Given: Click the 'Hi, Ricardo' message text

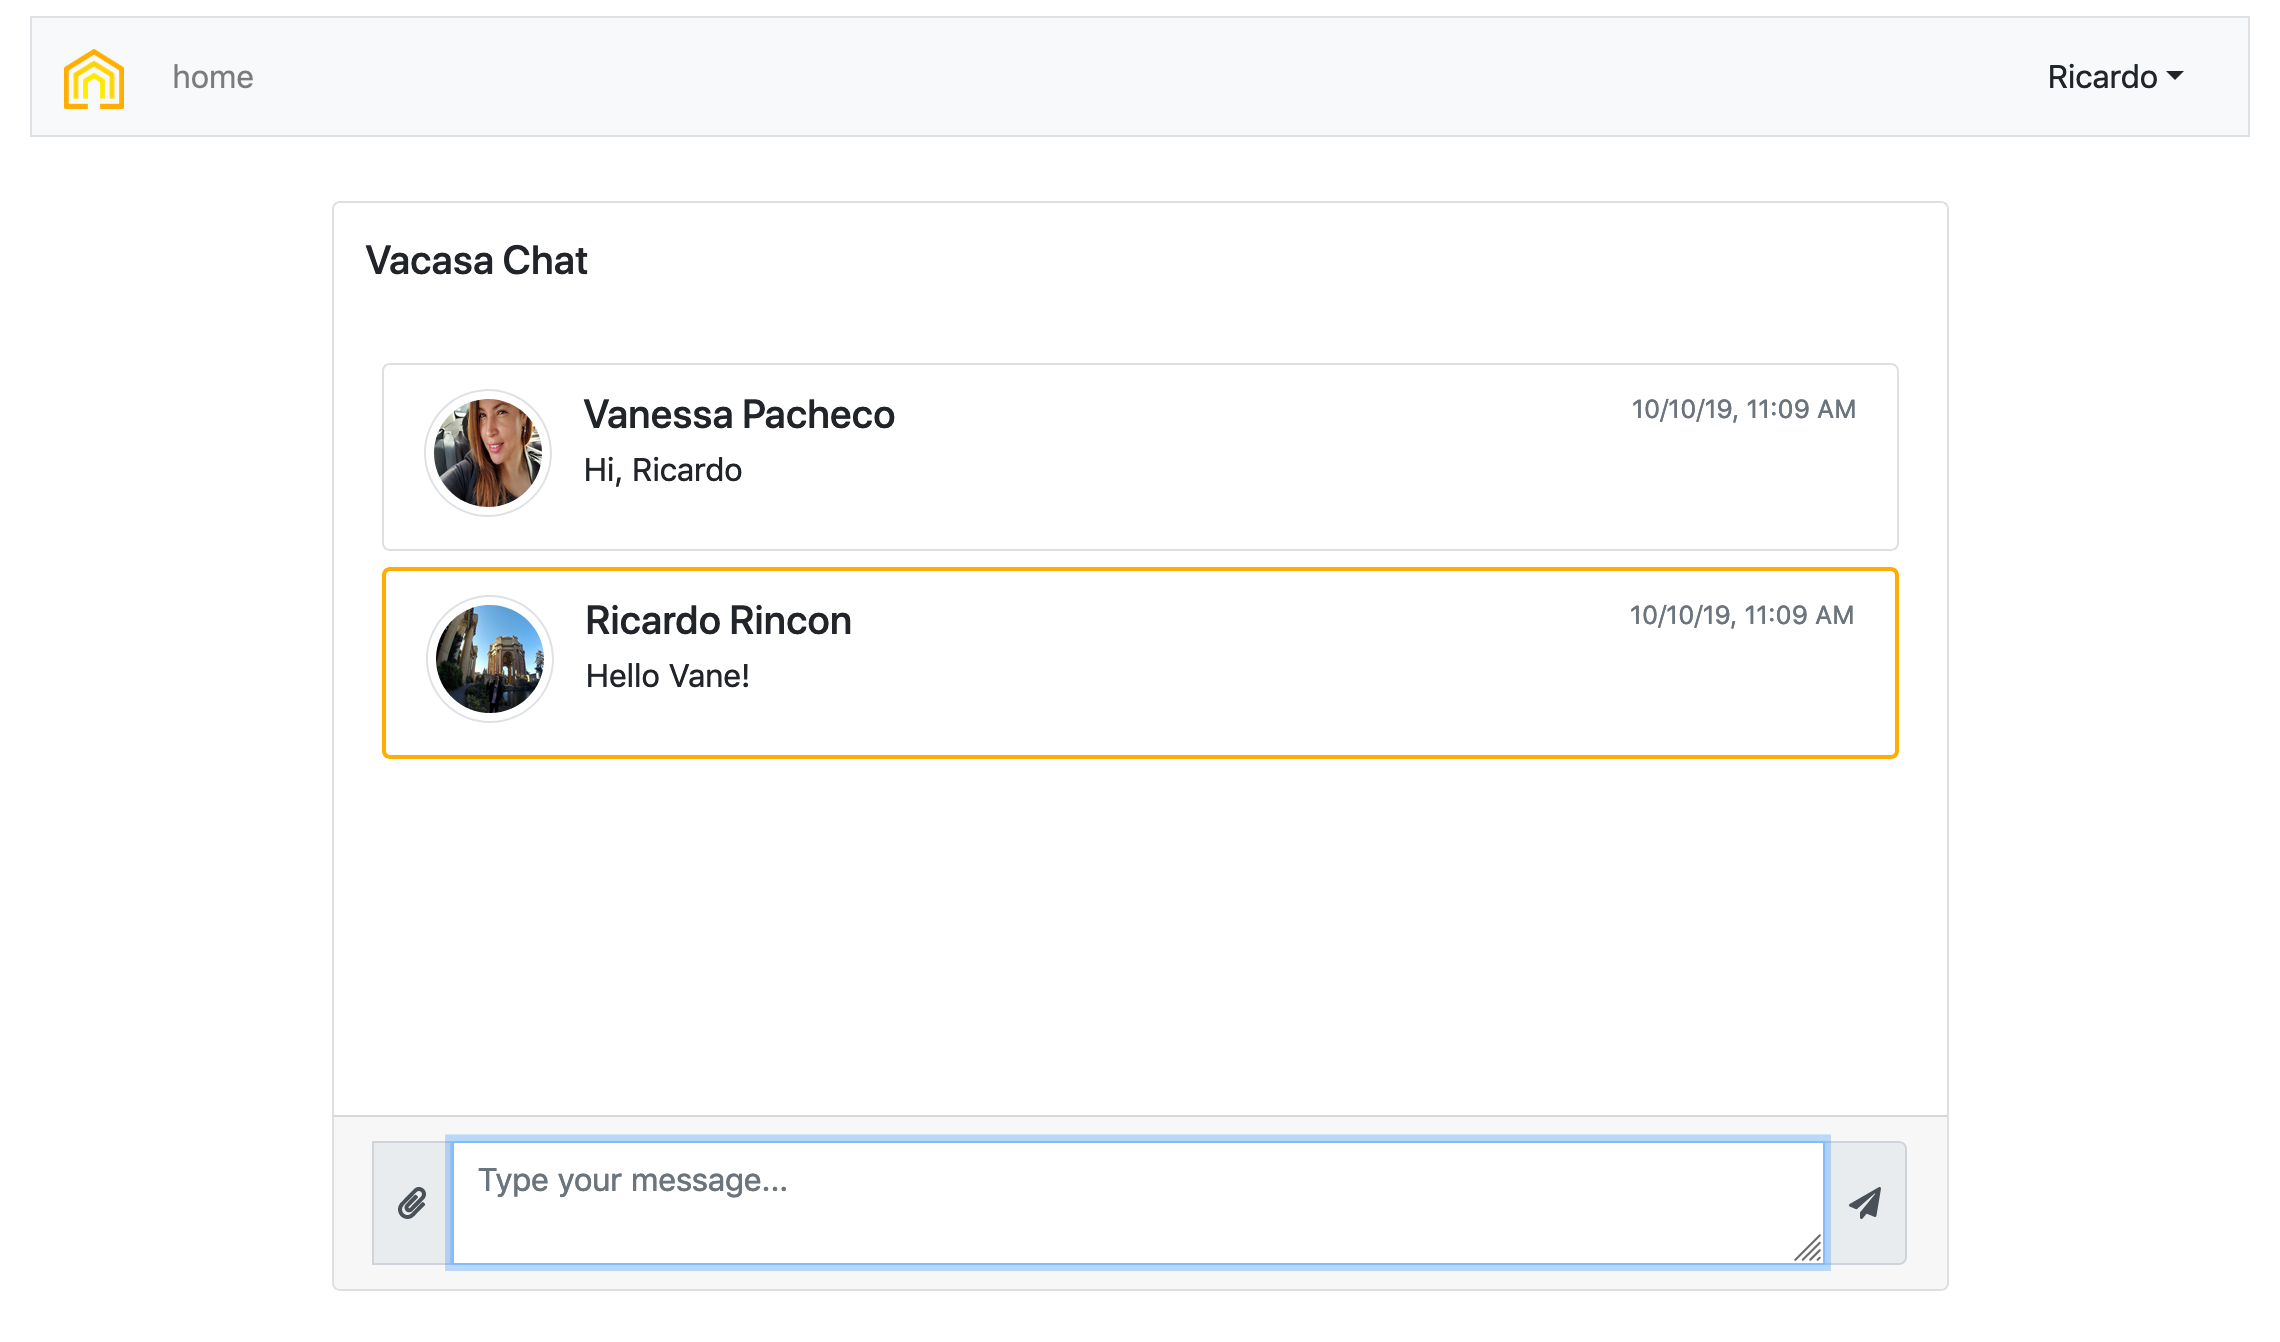Looking at the screenshot, I should 663,470.
